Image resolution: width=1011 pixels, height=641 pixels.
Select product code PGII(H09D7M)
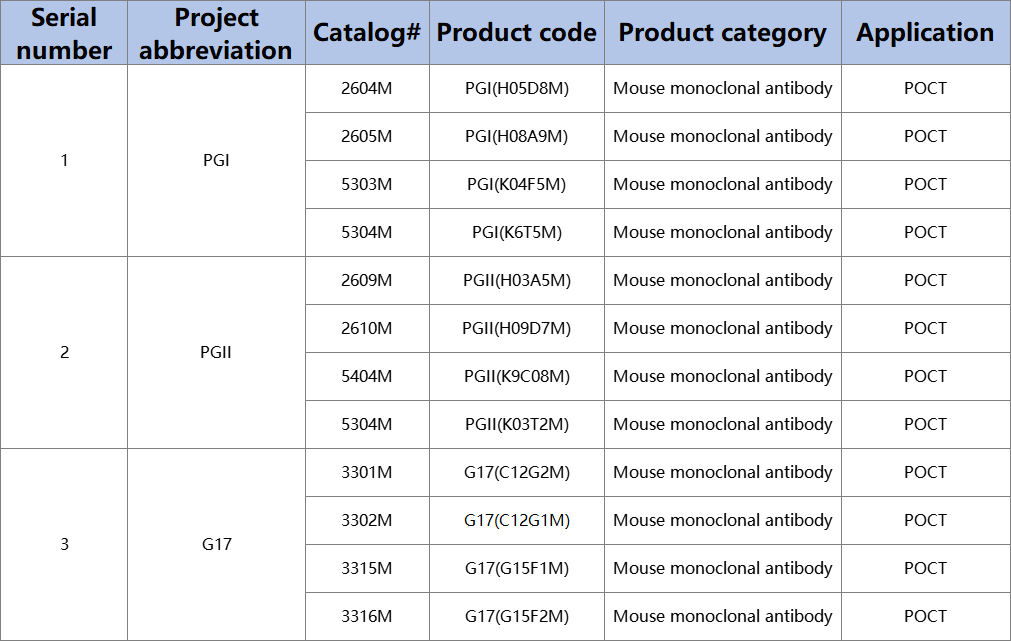(x=516, y=328)
